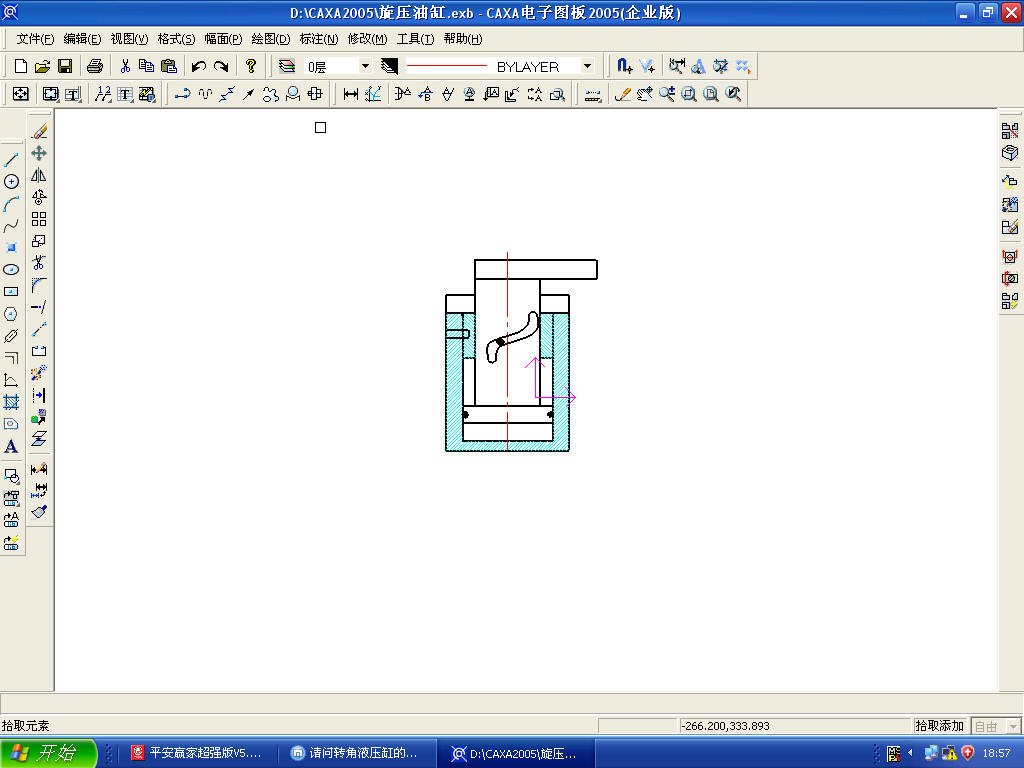
Task: Cut selection with the scissors icon
Action: coord(125,66)
